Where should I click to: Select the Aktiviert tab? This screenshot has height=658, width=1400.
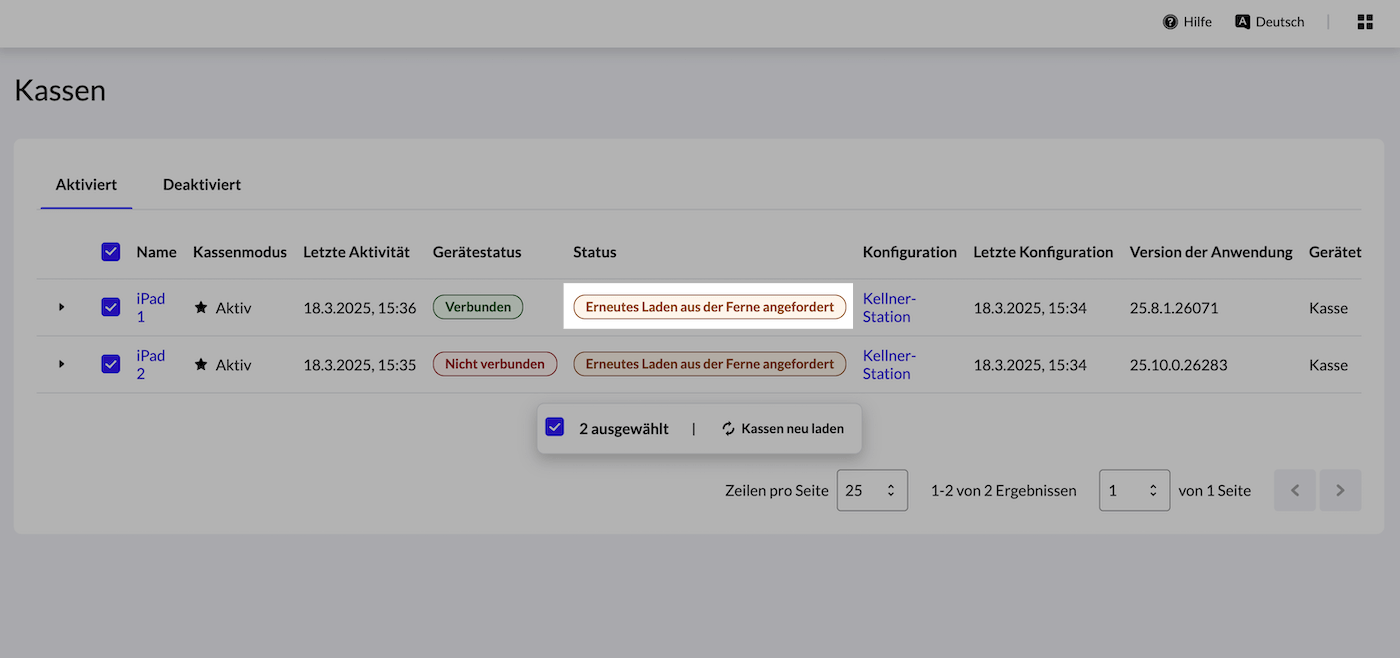(86, 185)
